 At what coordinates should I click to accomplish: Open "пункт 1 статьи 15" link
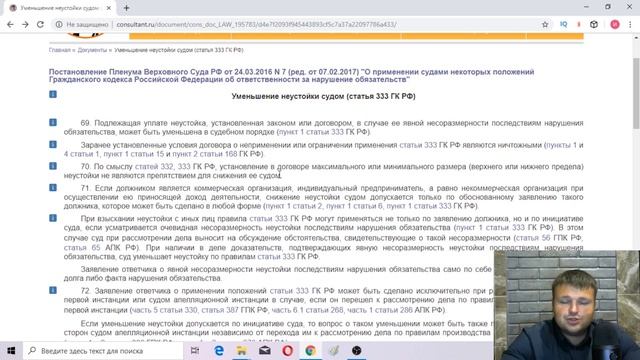pos(133,154)
